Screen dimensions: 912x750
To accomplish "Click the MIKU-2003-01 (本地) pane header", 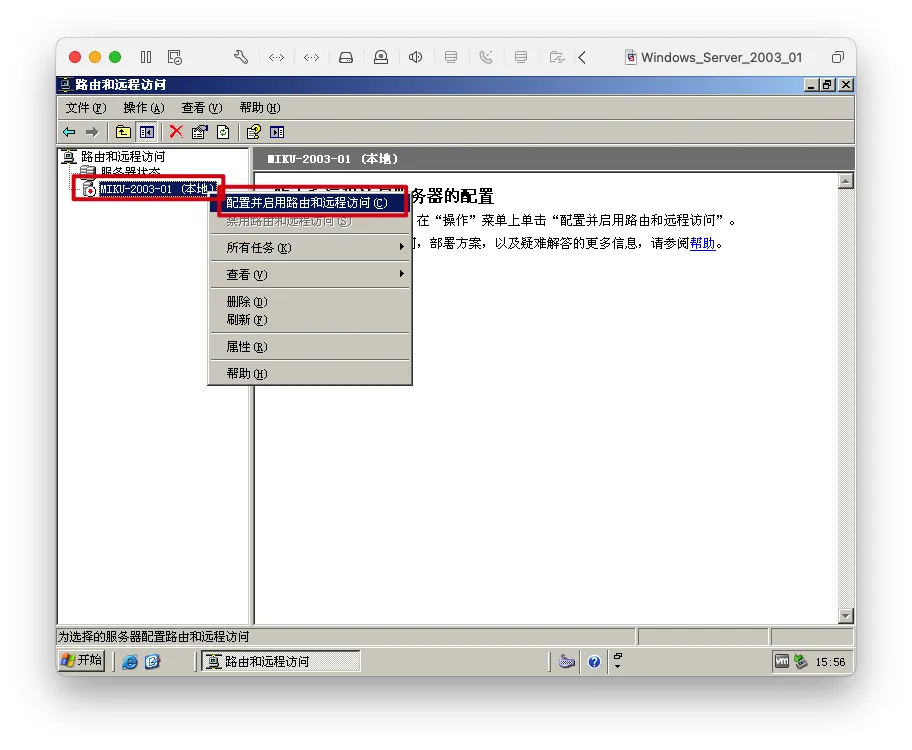I will tap(554, 159).
